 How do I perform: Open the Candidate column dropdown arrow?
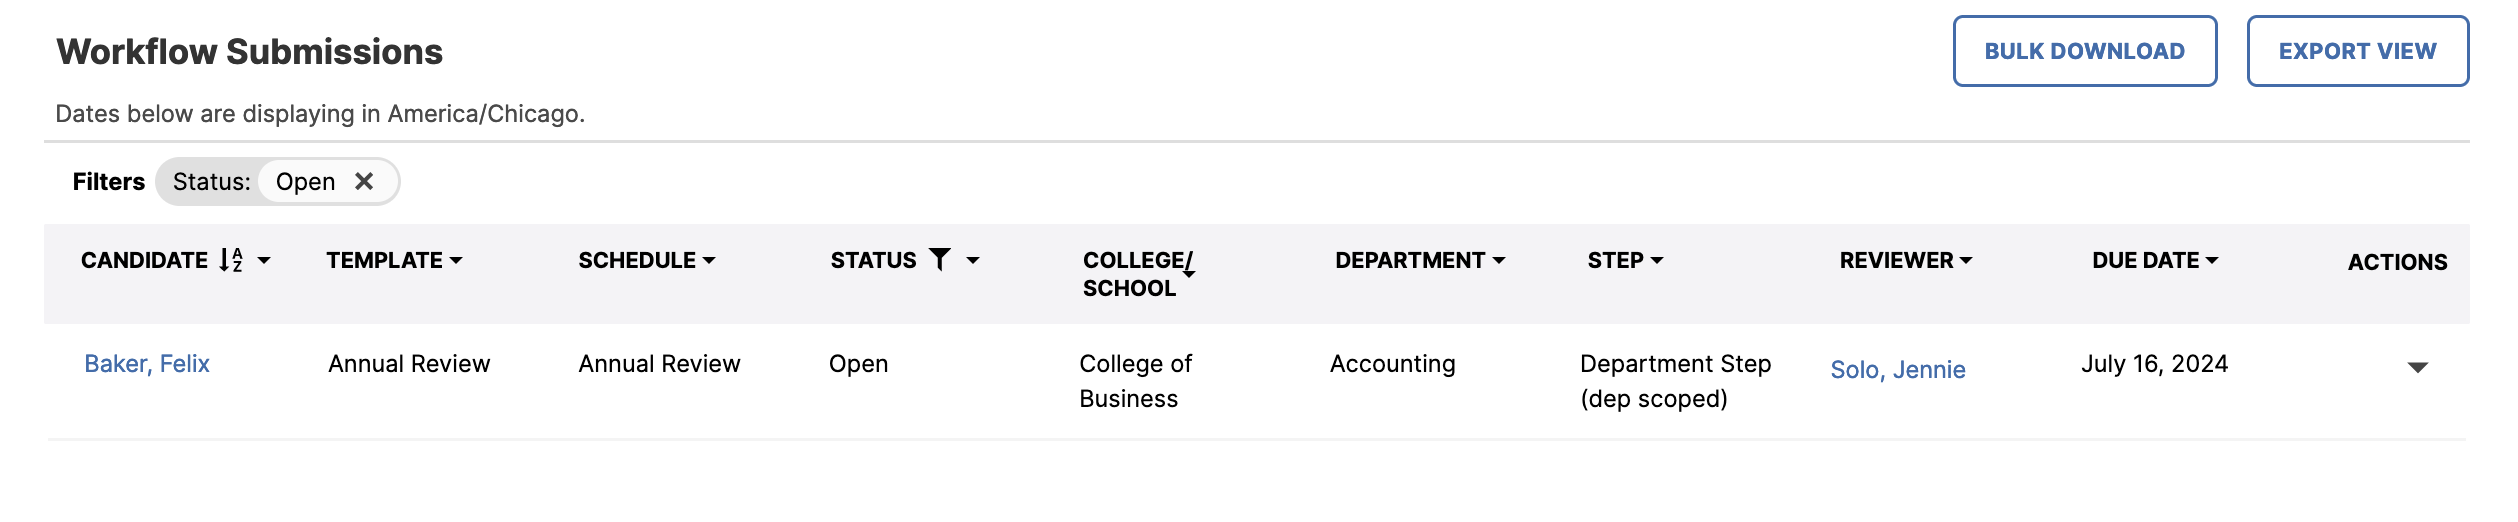[264, 260]
